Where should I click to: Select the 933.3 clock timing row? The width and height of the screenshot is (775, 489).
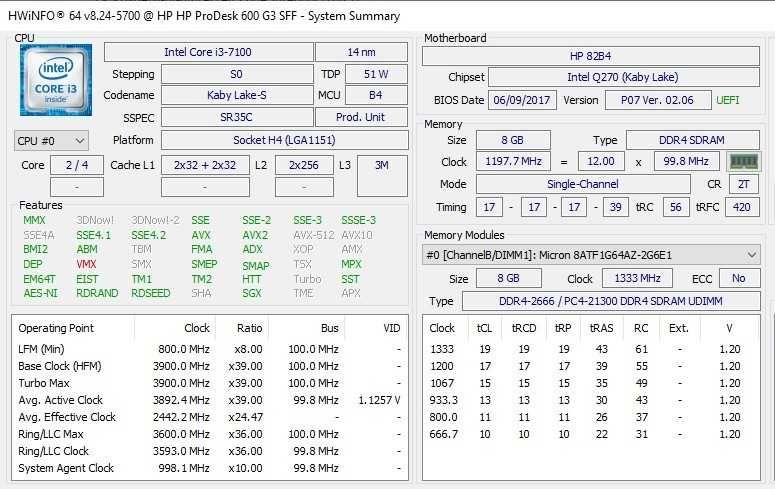[x=591, y=400]
